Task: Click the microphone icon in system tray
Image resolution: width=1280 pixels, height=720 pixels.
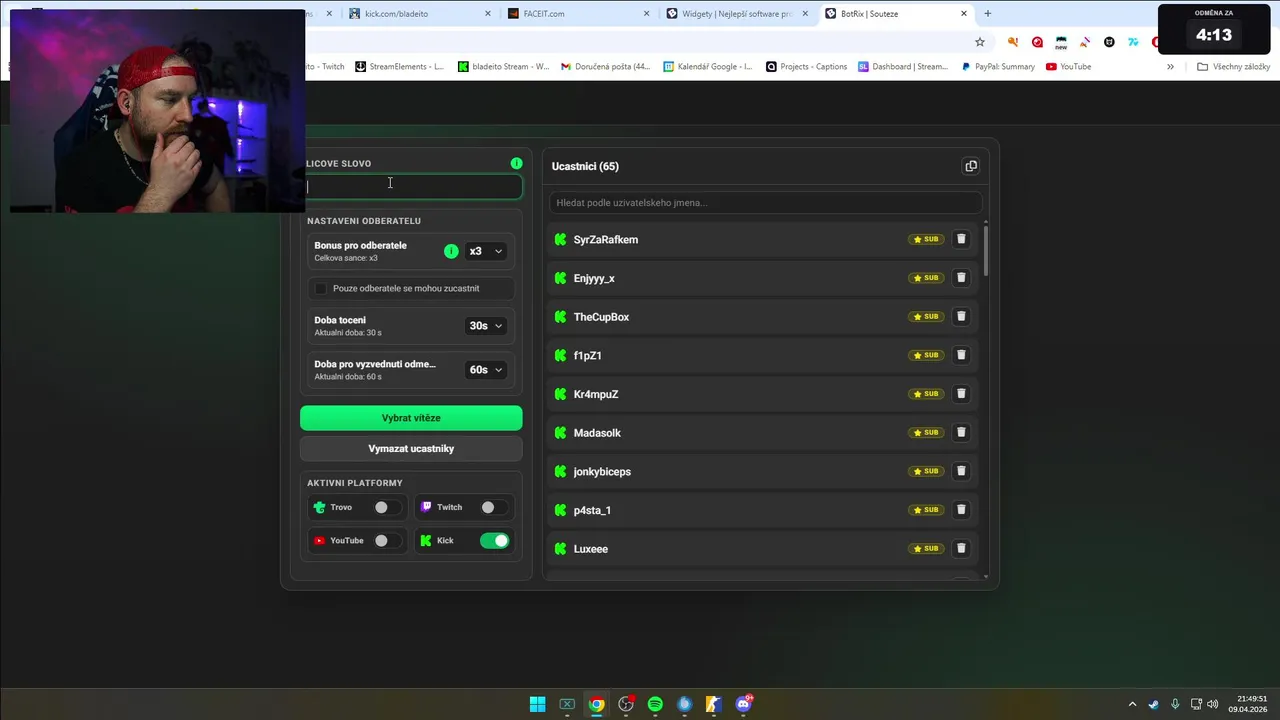Action: click(x=1175, y=704)
